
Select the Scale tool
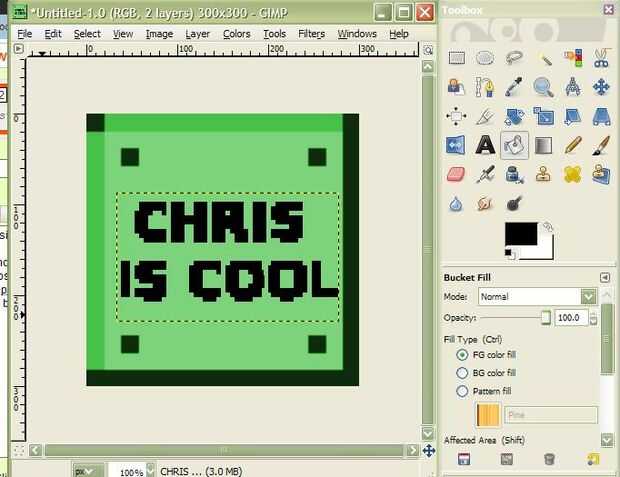click(544, 116)
